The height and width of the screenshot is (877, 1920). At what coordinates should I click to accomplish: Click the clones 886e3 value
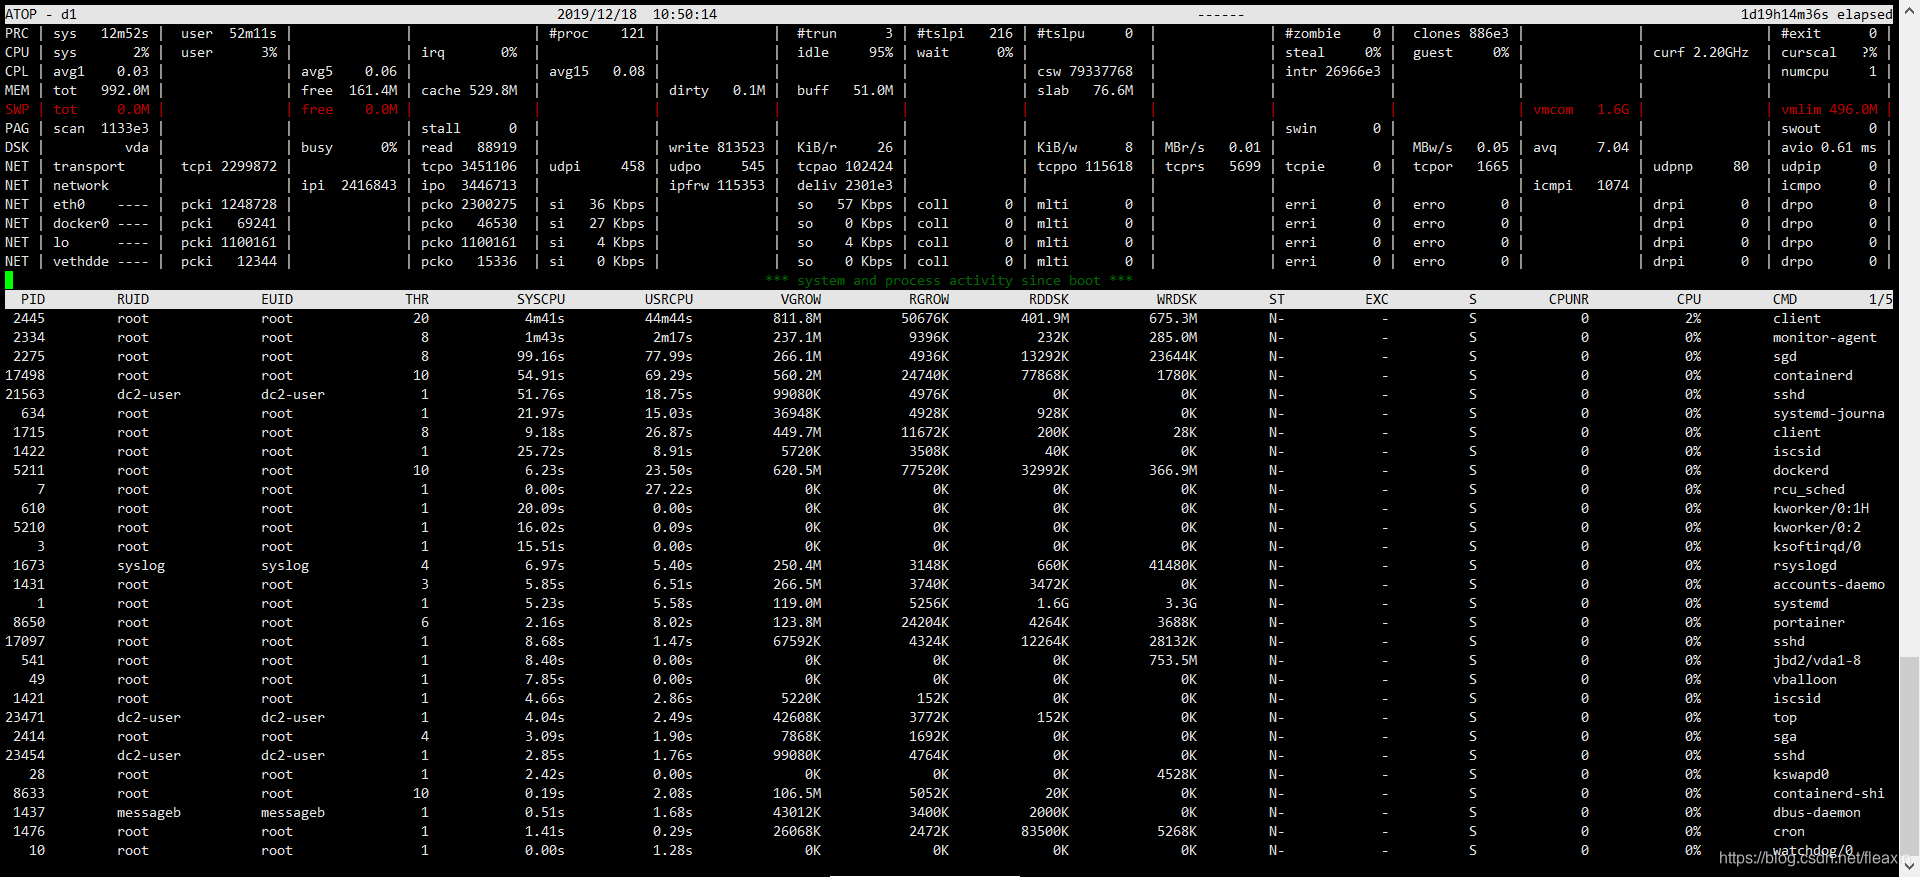tap(1461, 33)
